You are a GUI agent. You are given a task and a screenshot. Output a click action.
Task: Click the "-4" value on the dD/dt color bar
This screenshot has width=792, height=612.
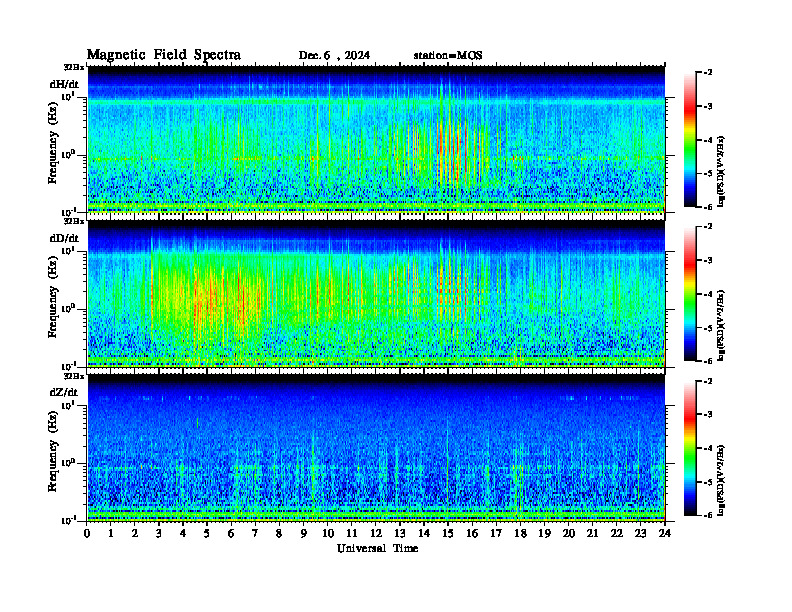pyautogui.click(x=708, y=294)
